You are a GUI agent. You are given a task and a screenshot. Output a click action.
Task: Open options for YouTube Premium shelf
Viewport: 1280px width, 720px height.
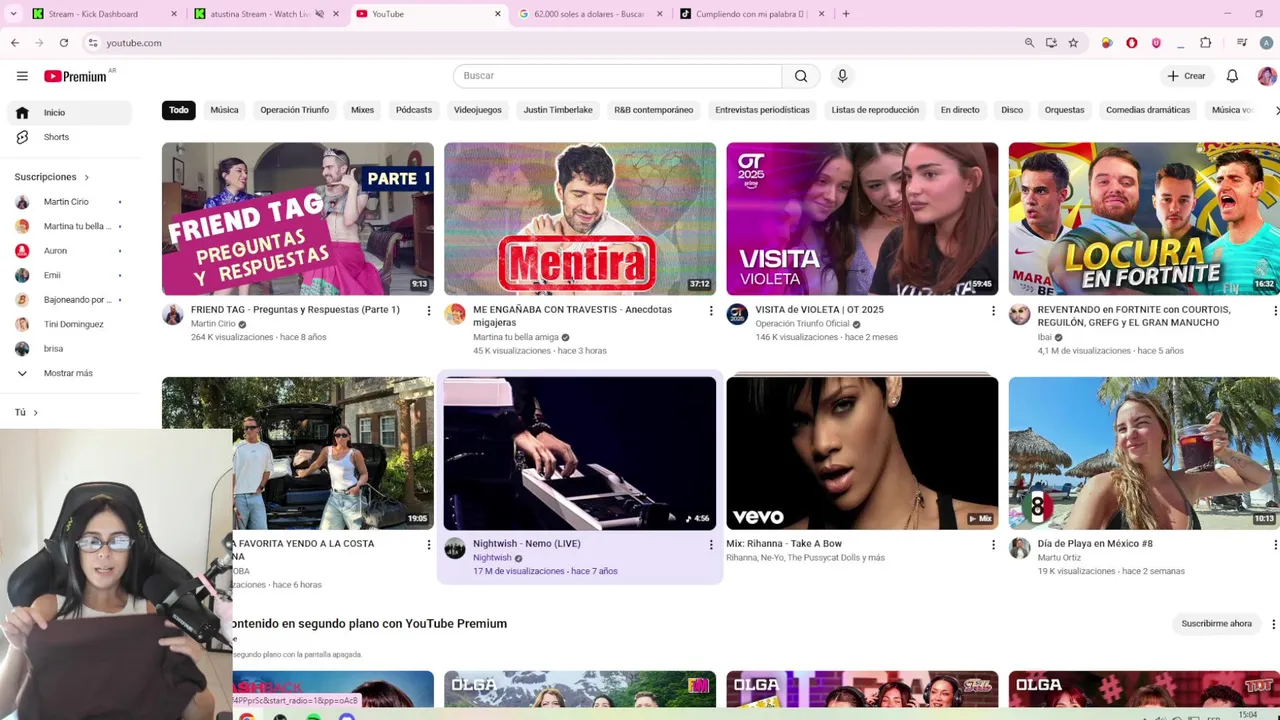coord(1273,624)
